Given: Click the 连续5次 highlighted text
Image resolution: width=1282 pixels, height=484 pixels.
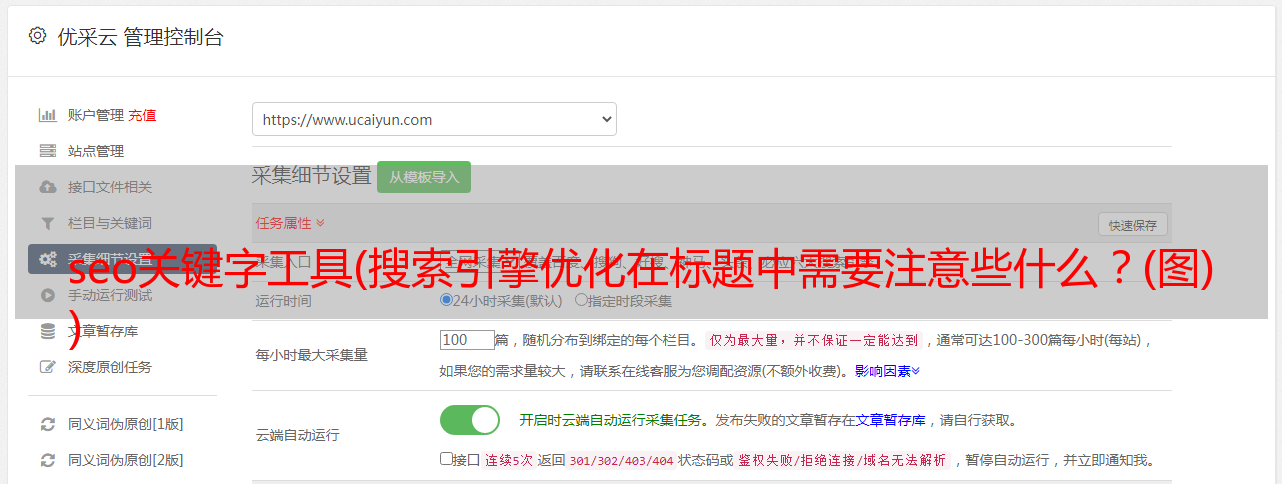Looking at the screenshot, I should click(x=508, y=461).
